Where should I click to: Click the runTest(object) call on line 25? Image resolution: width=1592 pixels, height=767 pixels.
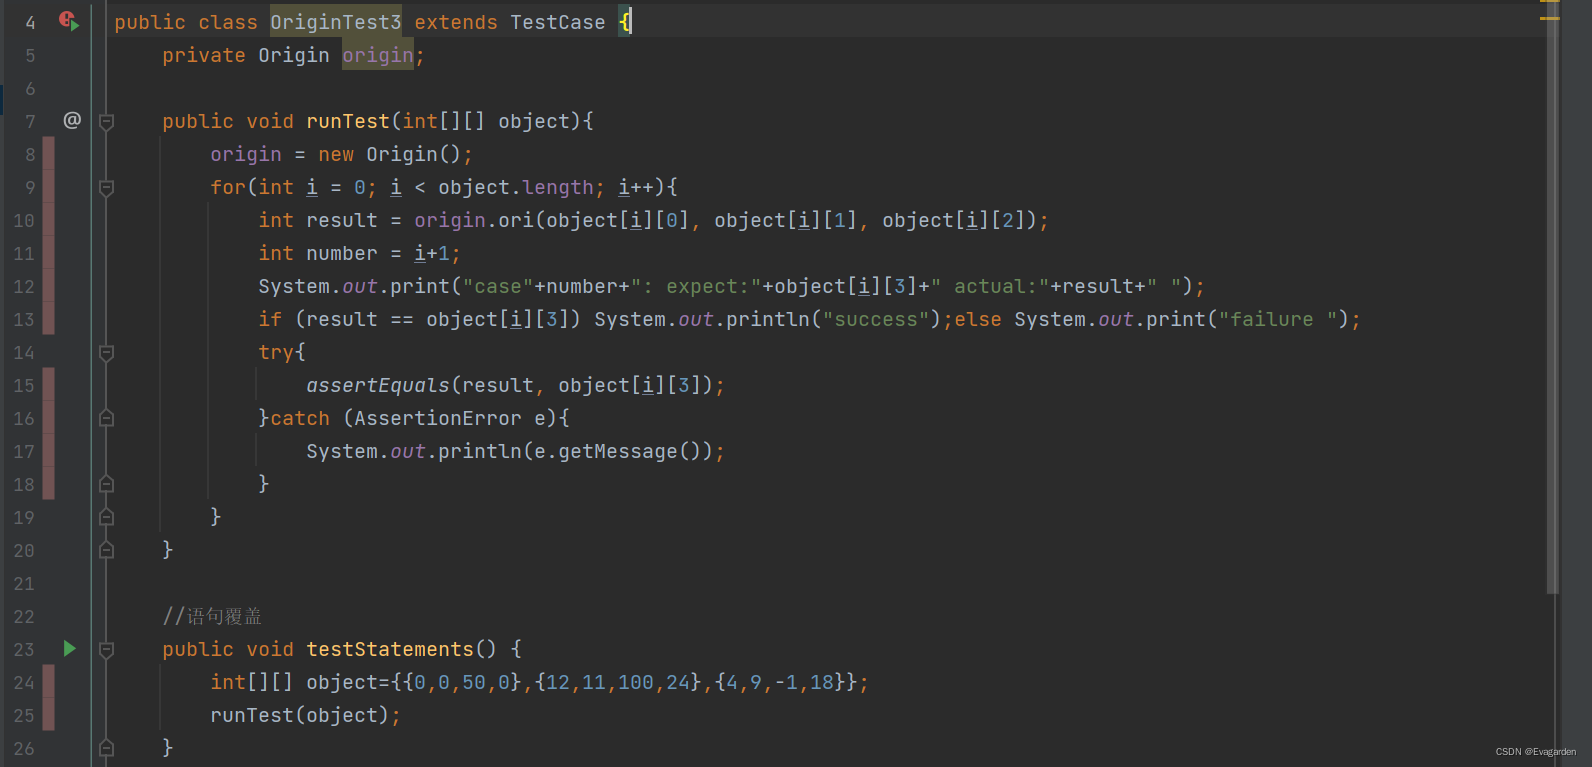click(300, 715)
